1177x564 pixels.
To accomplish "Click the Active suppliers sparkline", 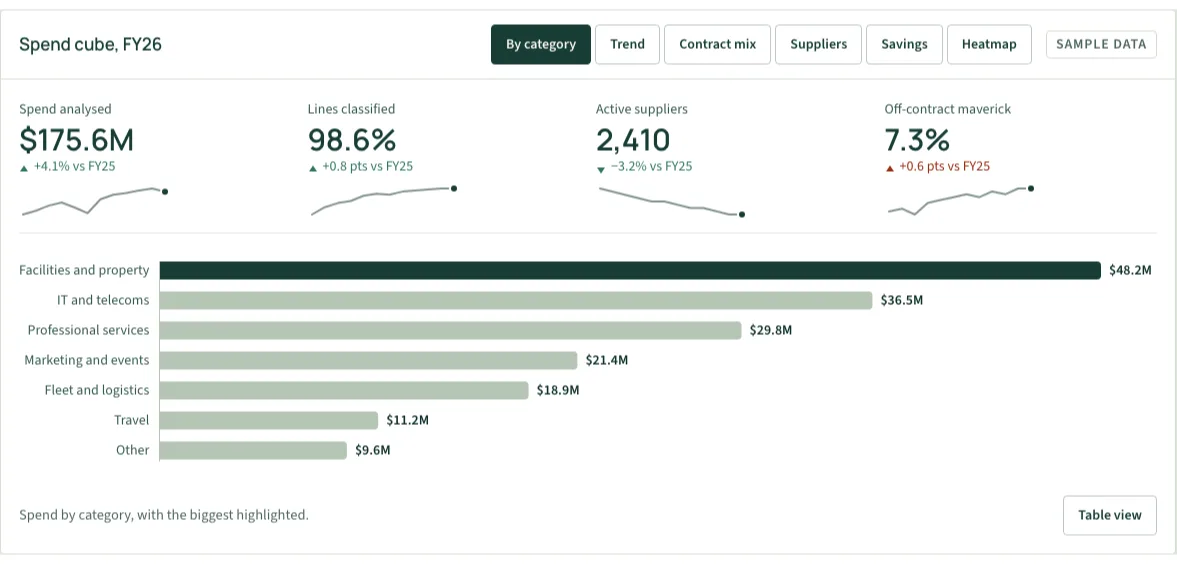I will (x=671, y=201).
